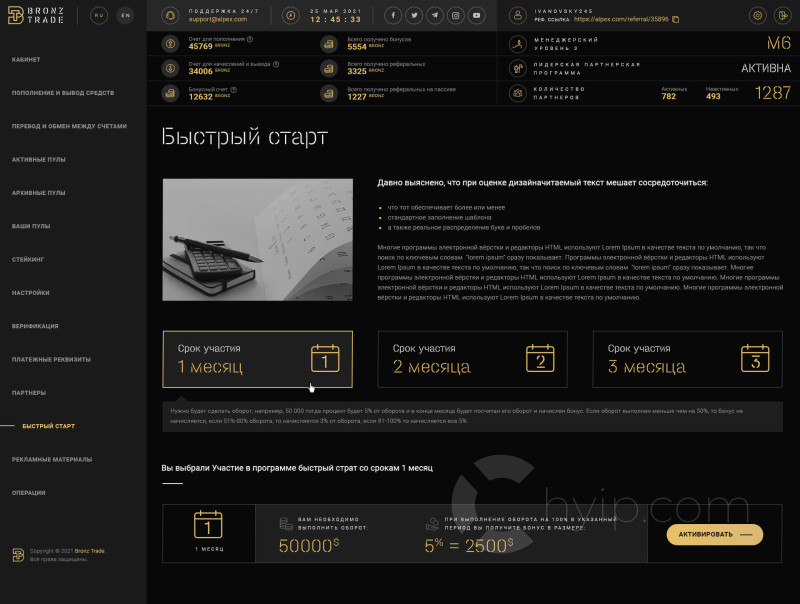Open Рекламные материалы section
The height and width of the screenshot is (604, 800).
coord(52,460)
